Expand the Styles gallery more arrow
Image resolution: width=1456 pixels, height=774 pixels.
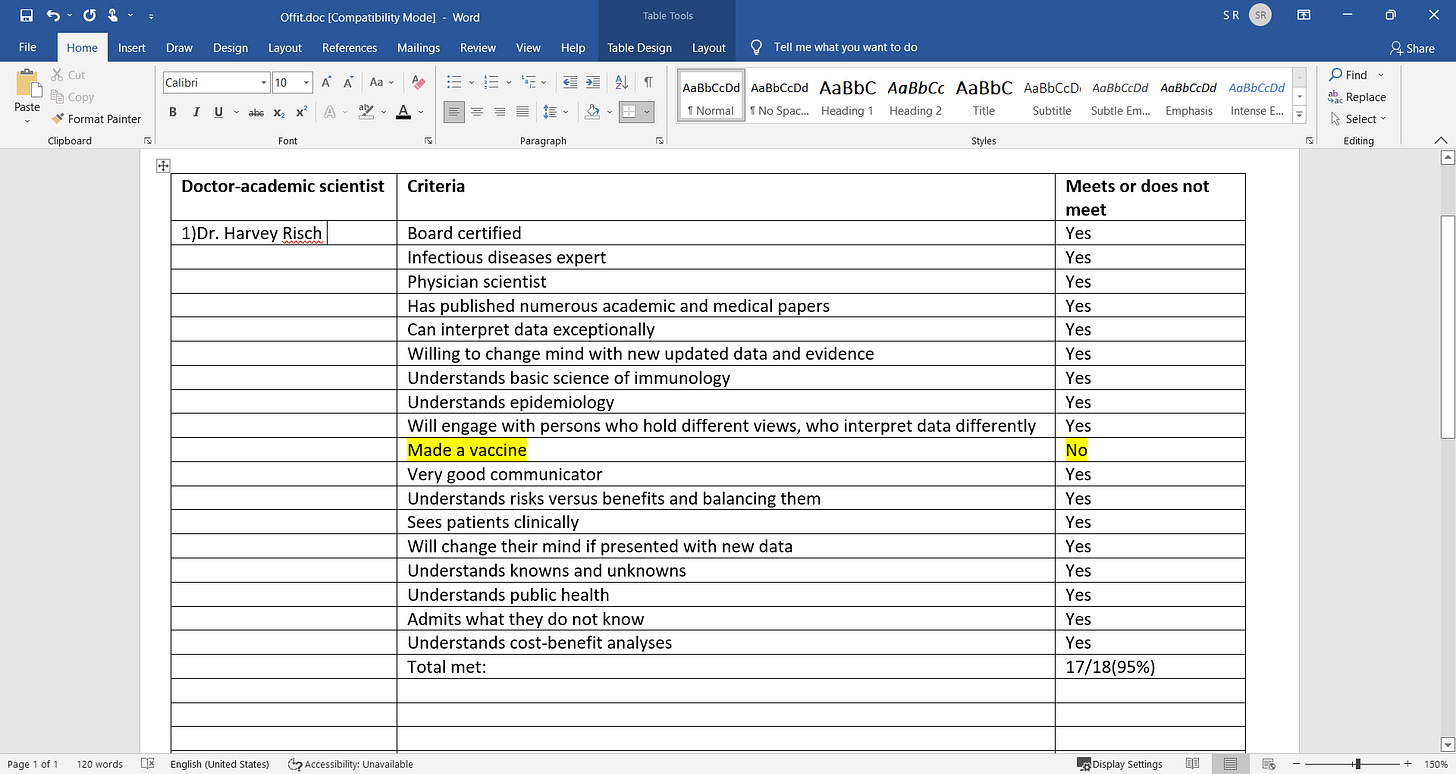click(x=1300, y=115)
